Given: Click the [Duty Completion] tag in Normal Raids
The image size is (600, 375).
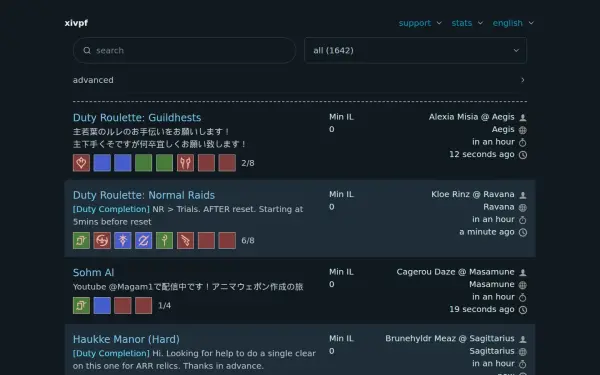Looking at the screenshot, I should (111, 209).
